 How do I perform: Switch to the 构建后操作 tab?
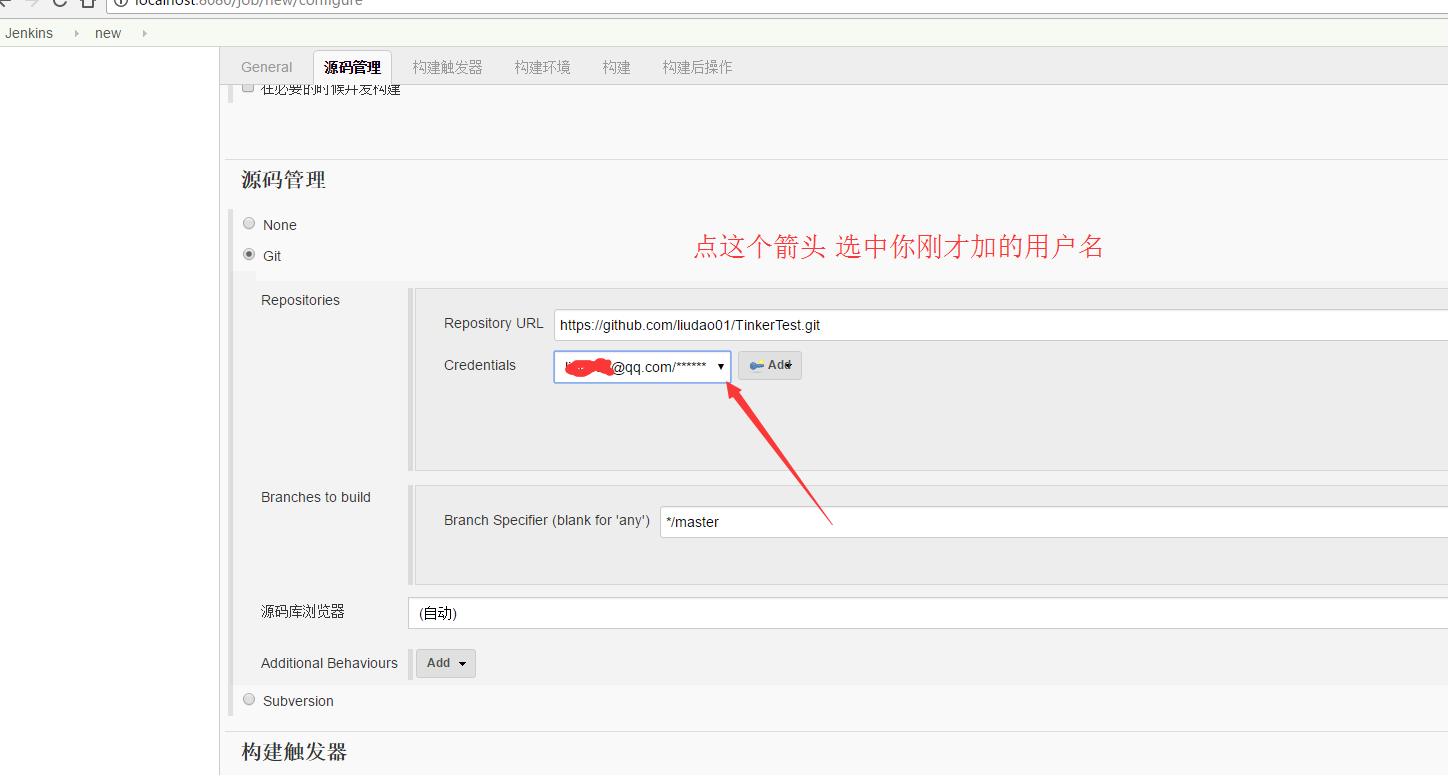697,67
